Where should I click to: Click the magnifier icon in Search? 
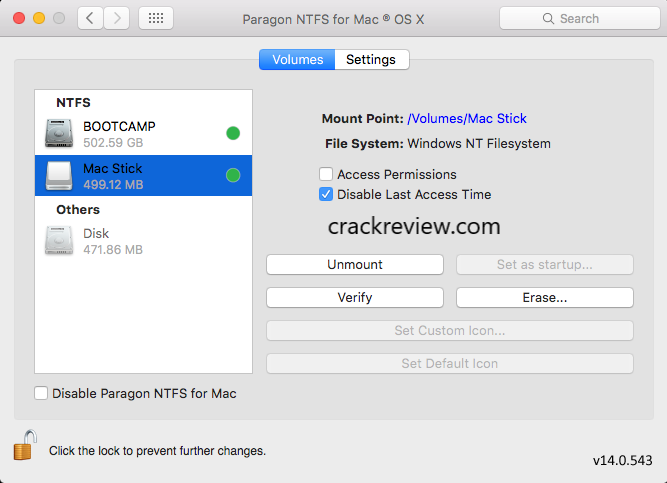(548, 19)
